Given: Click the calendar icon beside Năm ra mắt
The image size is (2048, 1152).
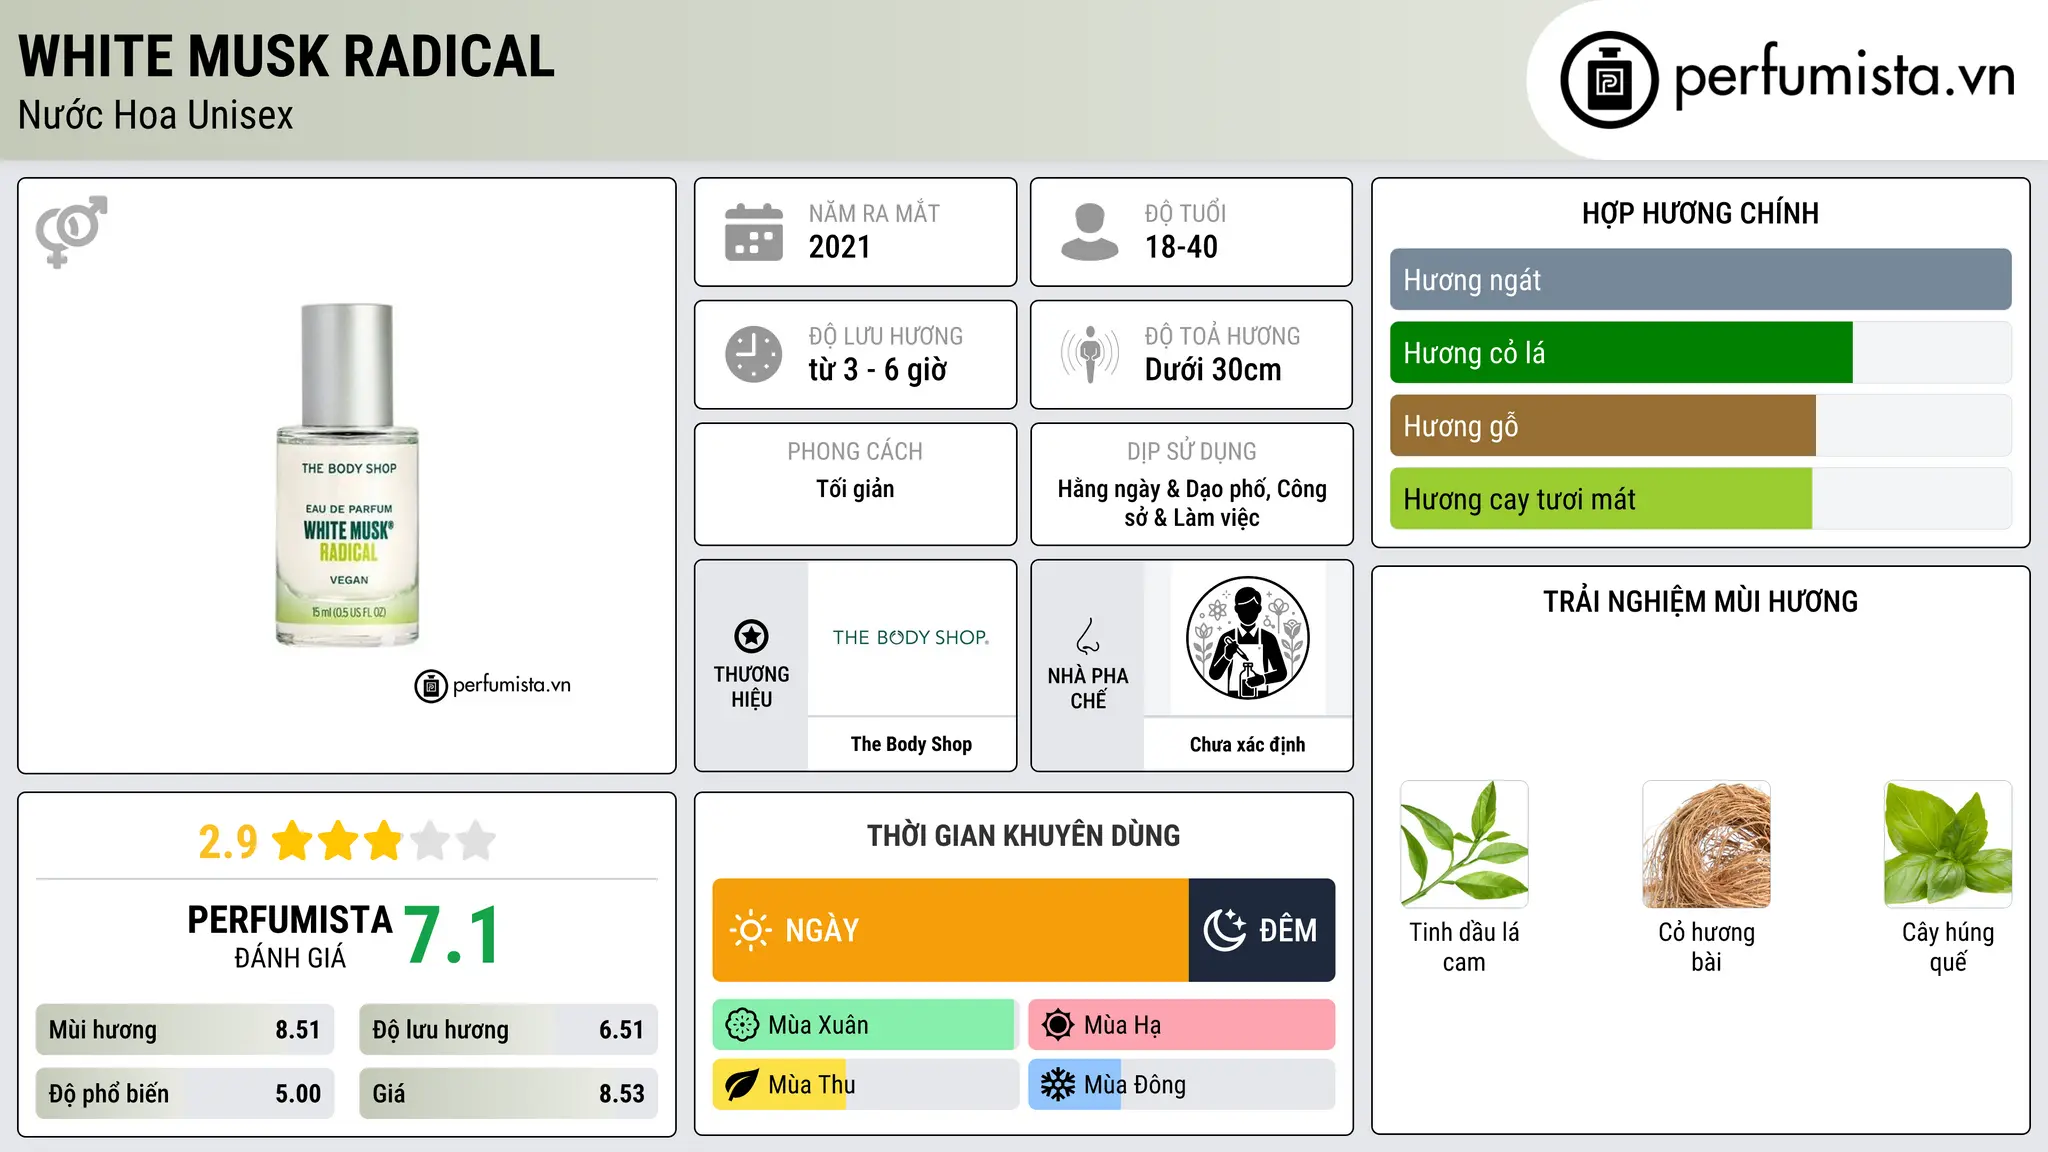Looking at the screenshot, I should click(x=753, y=232).
